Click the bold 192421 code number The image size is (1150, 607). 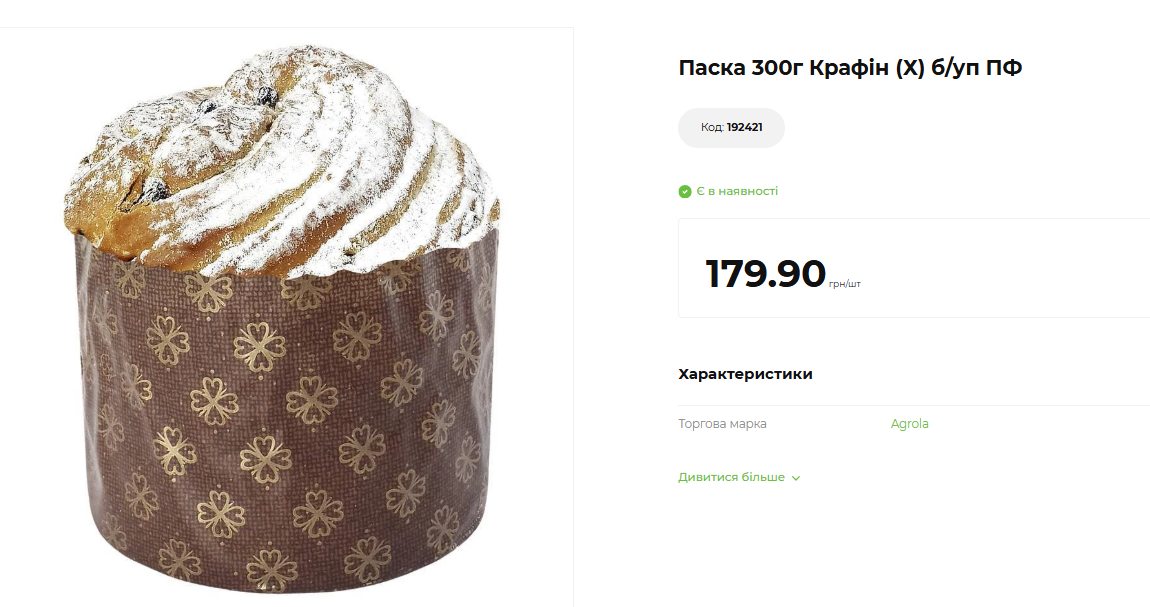(745, 128)
